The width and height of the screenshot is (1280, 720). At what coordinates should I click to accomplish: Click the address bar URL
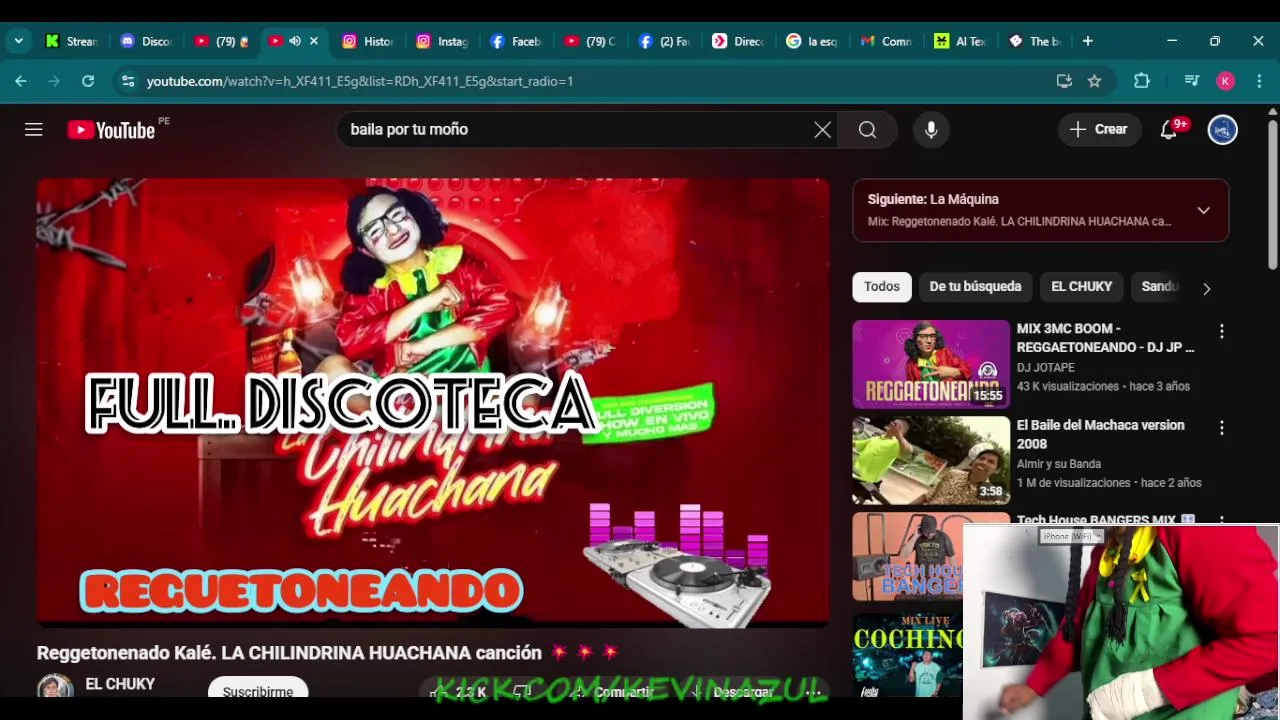tap(360, 81)
